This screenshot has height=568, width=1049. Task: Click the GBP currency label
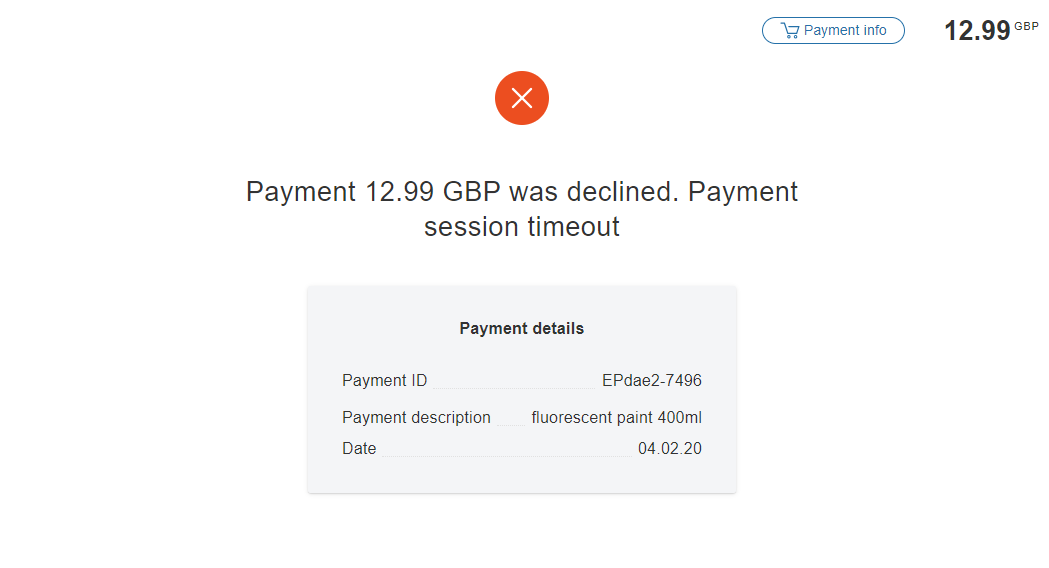1026,26
